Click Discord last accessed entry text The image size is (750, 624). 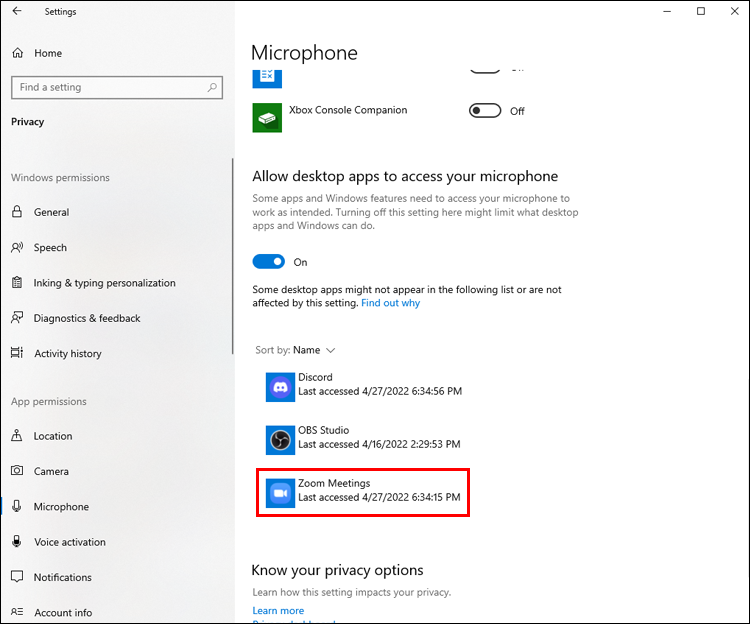click(380, 391)
